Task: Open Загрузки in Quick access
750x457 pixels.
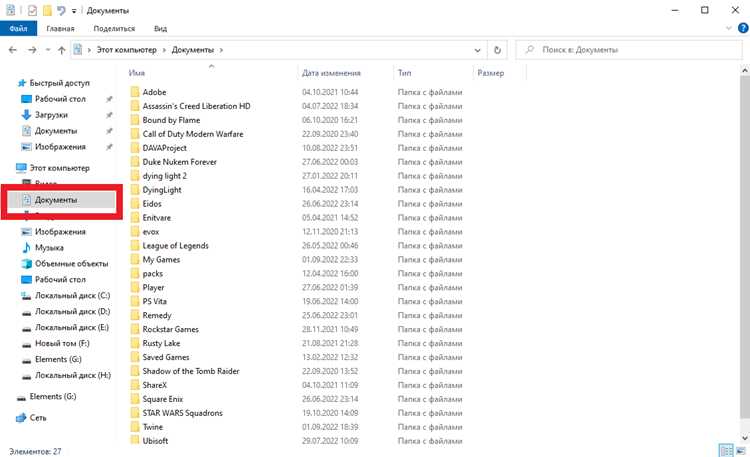Action: (x=51, y=115)
